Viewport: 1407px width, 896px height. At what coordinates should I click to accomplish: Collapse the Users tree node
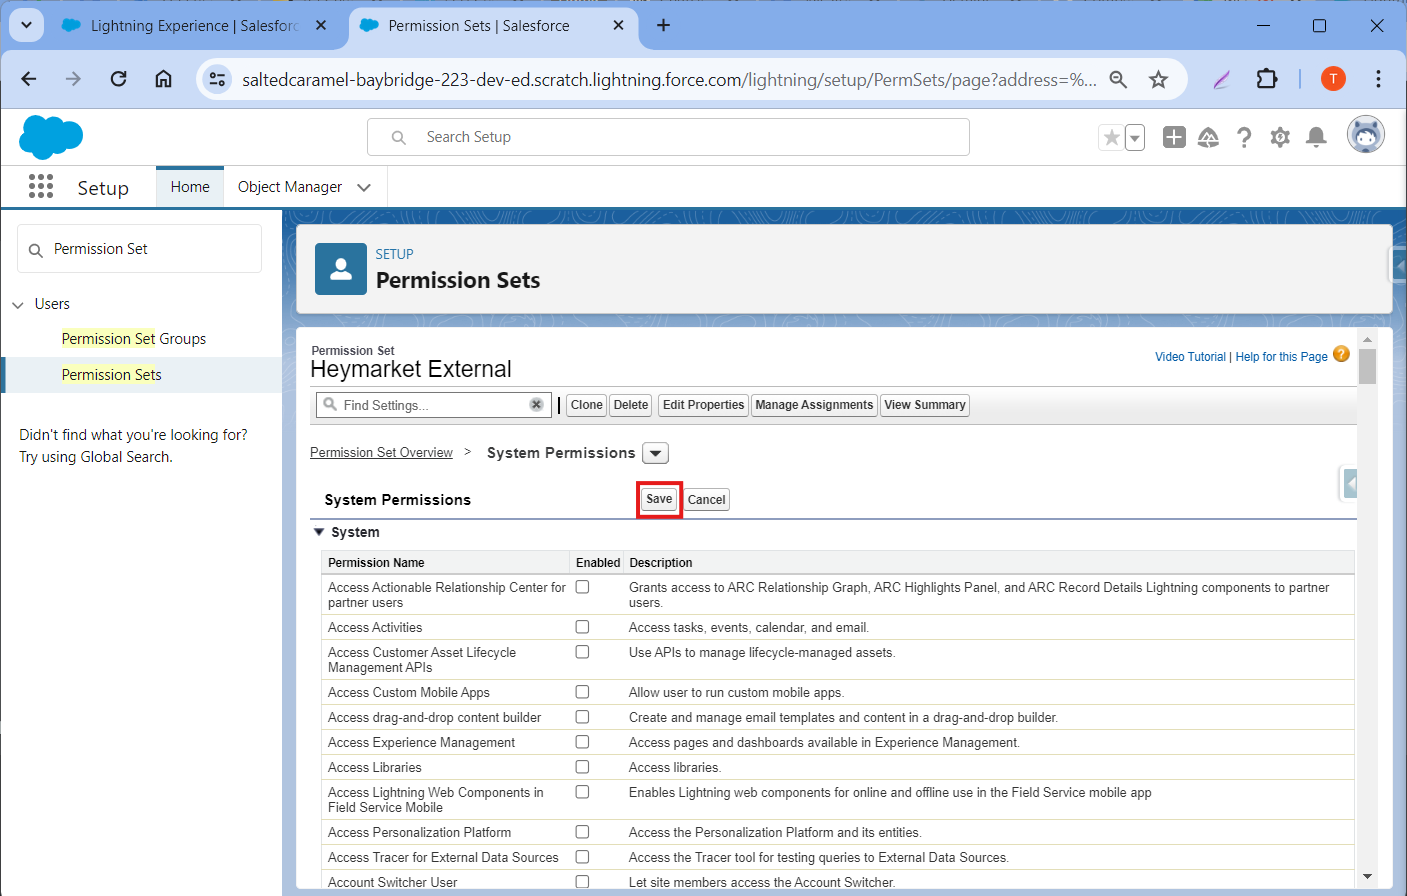point(18,305)
